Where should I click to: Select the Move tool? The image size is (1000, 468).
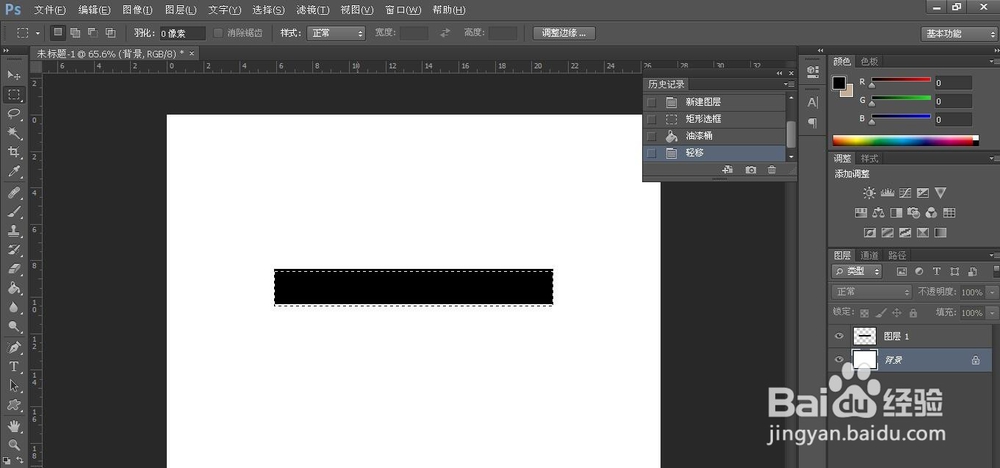[x=14, y=75]
